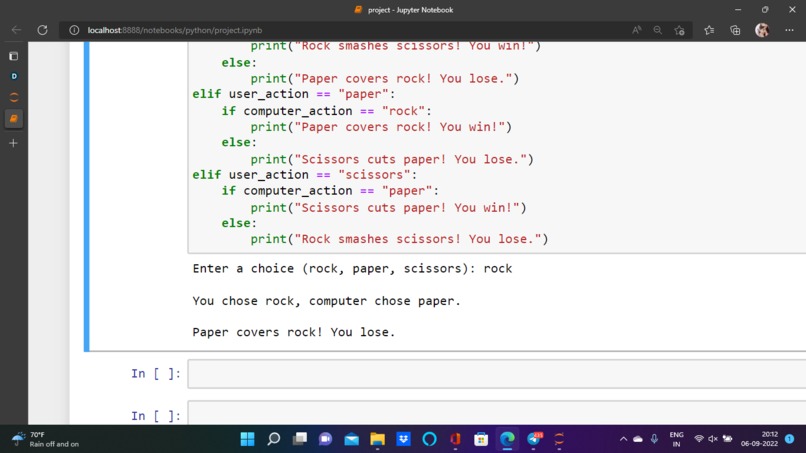
Task: Add this page to favorites
Action: (x=680, y=30)
